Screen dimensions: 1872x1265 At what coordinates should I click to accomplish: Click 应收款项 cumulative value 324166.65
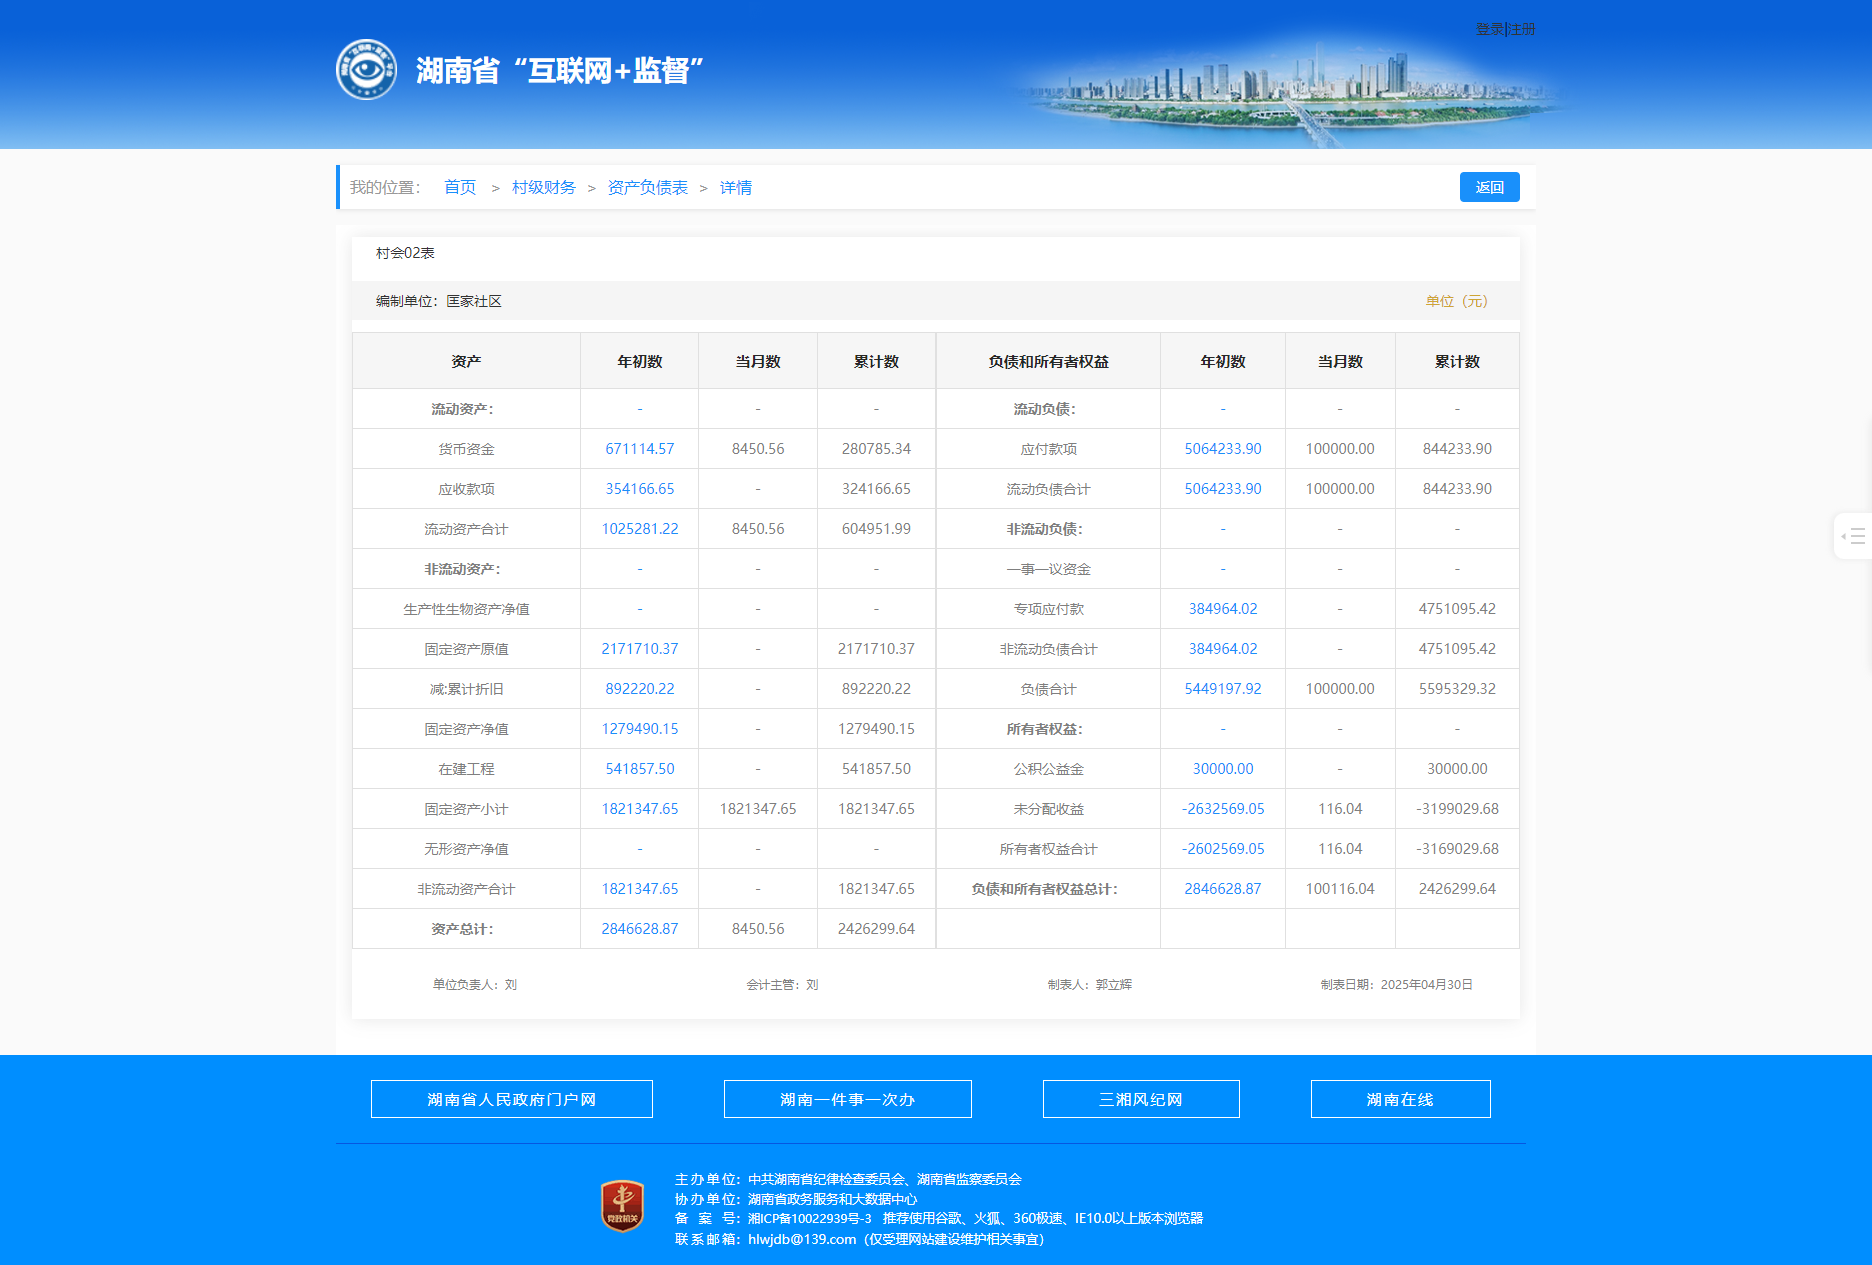876,489
